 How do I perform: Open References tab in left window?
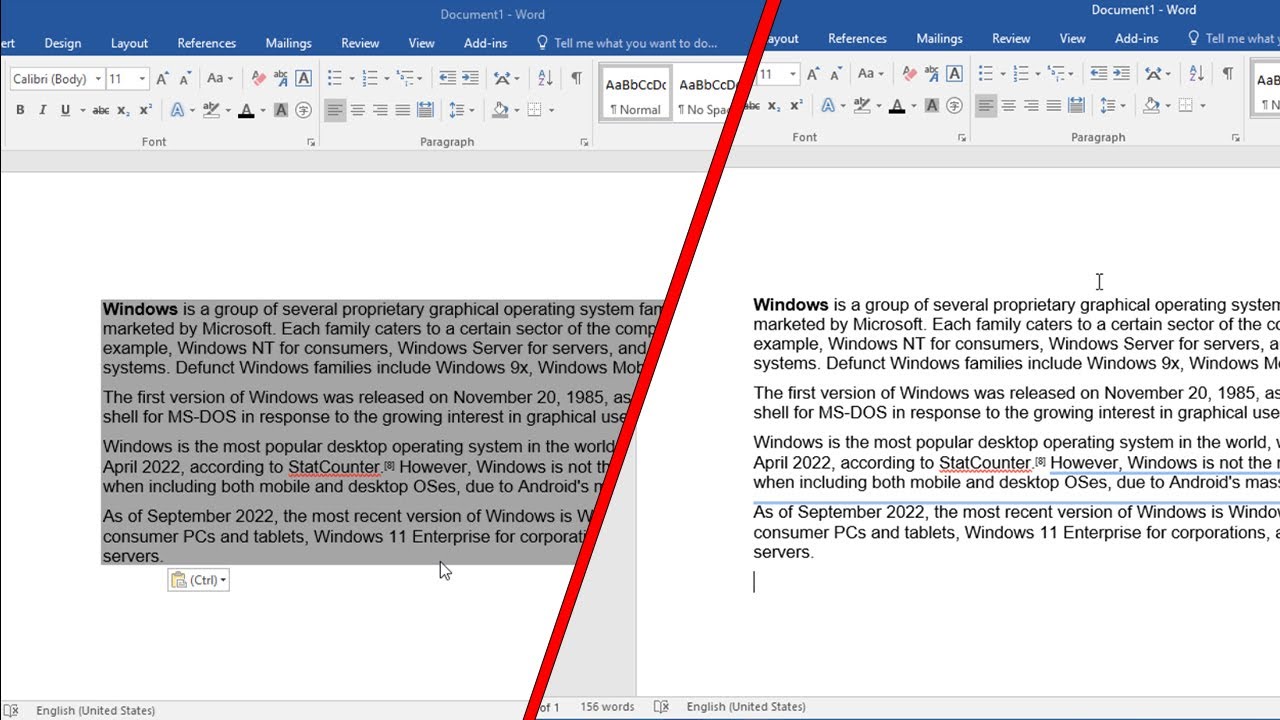click(x=207, y=43)
